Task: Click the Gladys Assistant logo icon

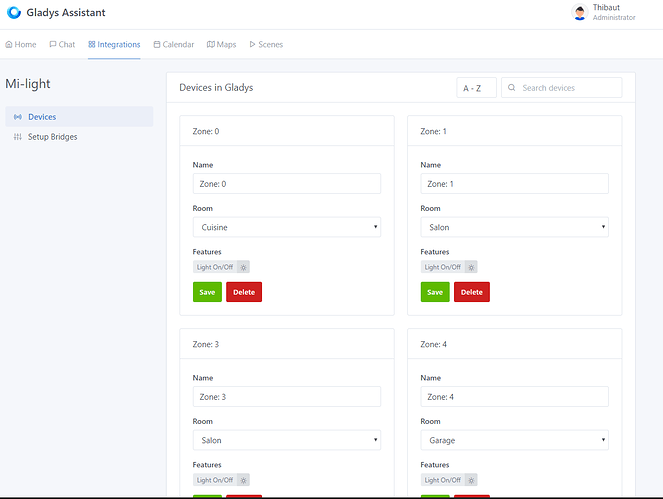Action: point(14,13)
